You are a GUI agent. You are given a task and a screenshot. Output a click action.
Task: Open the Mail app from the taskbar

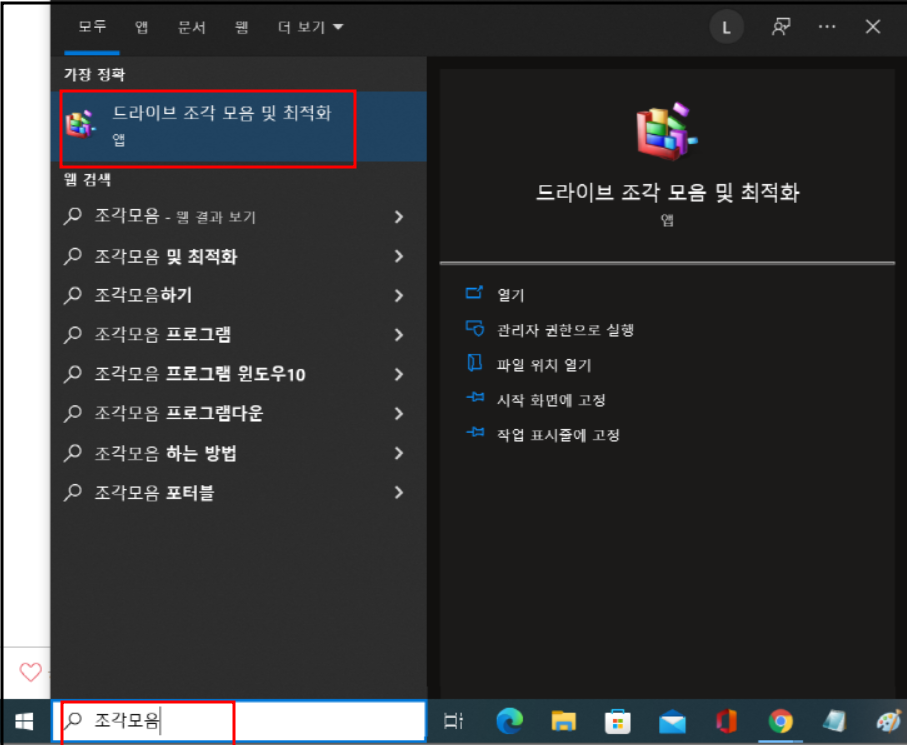[671, 720]
